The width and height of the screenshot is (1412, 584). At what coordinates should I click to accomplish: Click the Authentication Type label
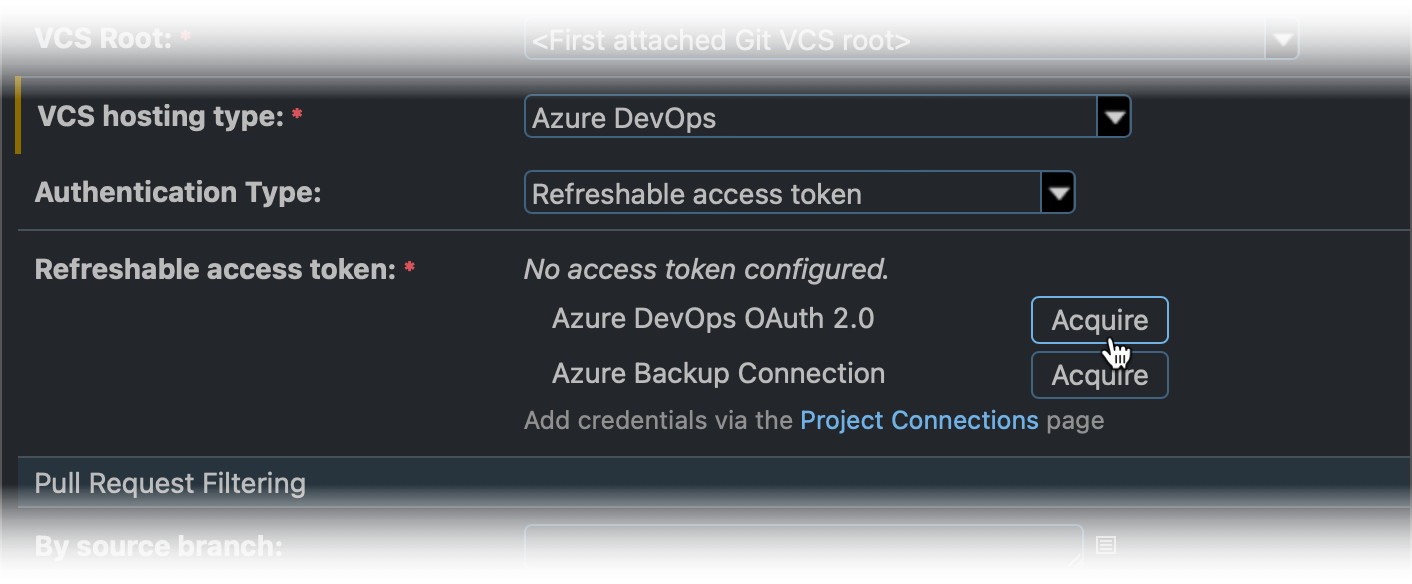[178, 192]
